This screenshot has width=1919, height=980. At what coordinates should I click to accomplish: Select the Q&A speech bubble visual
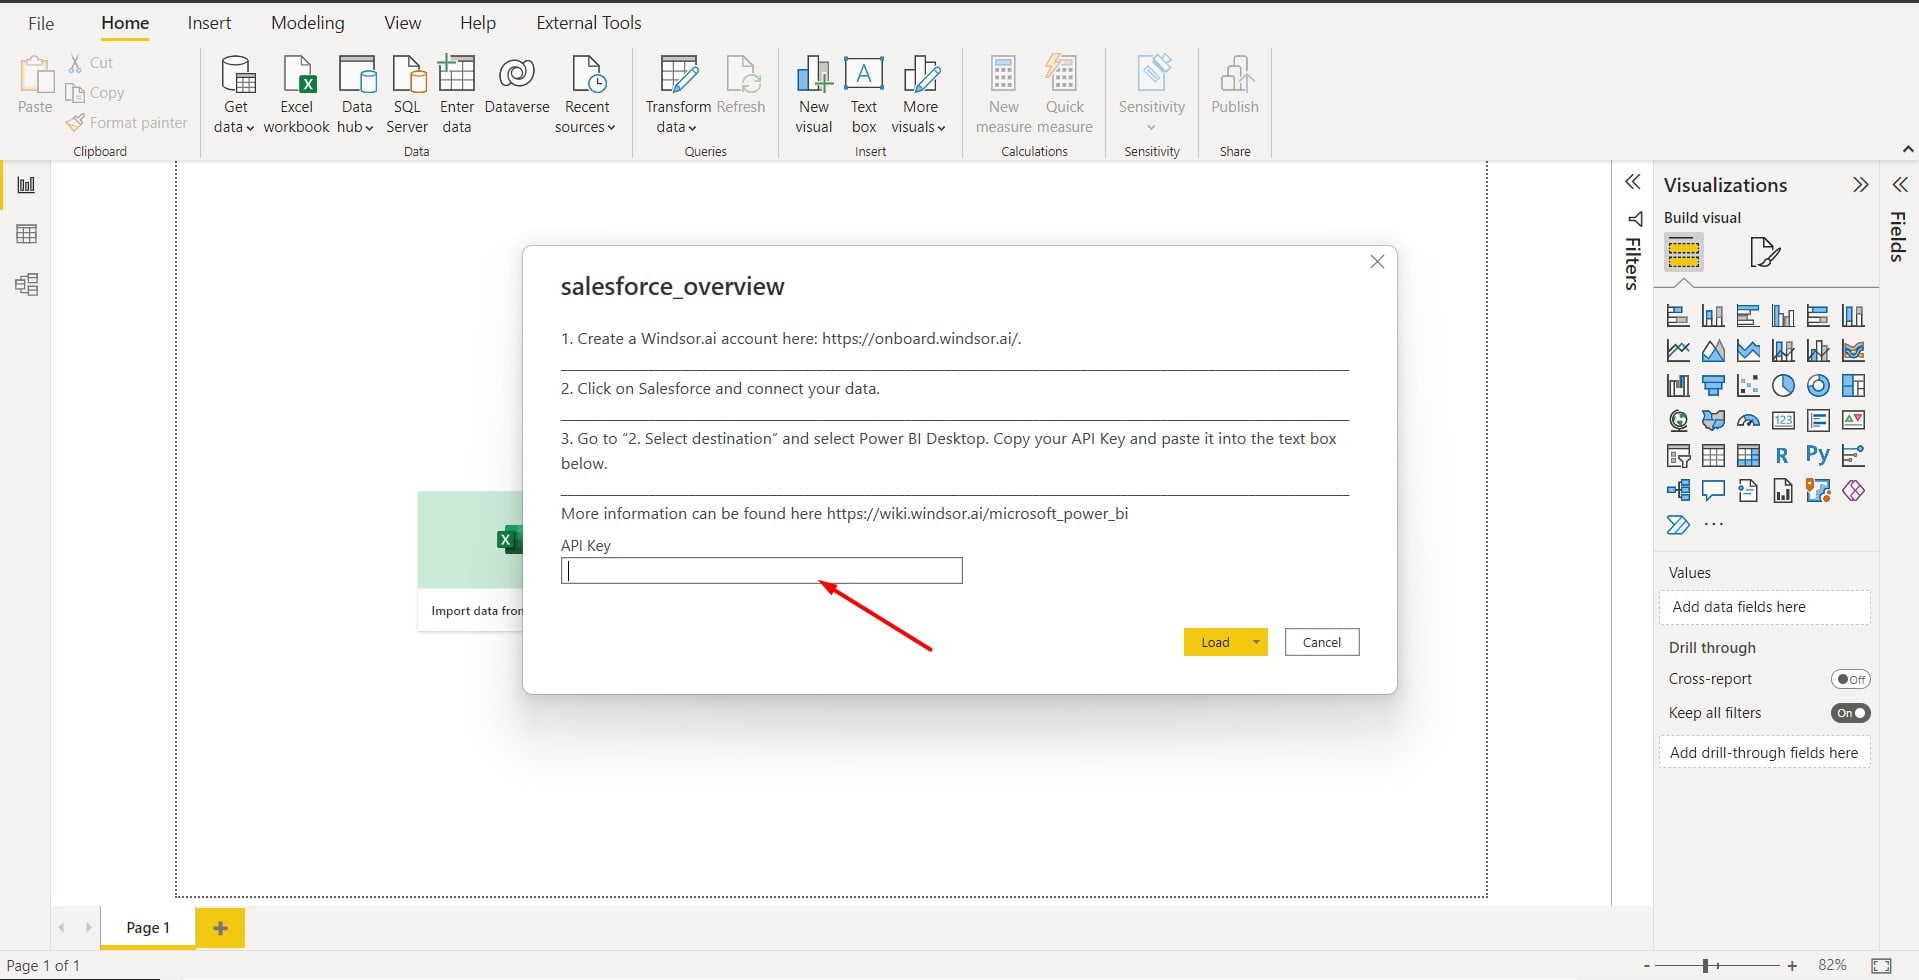[1713, 491]
